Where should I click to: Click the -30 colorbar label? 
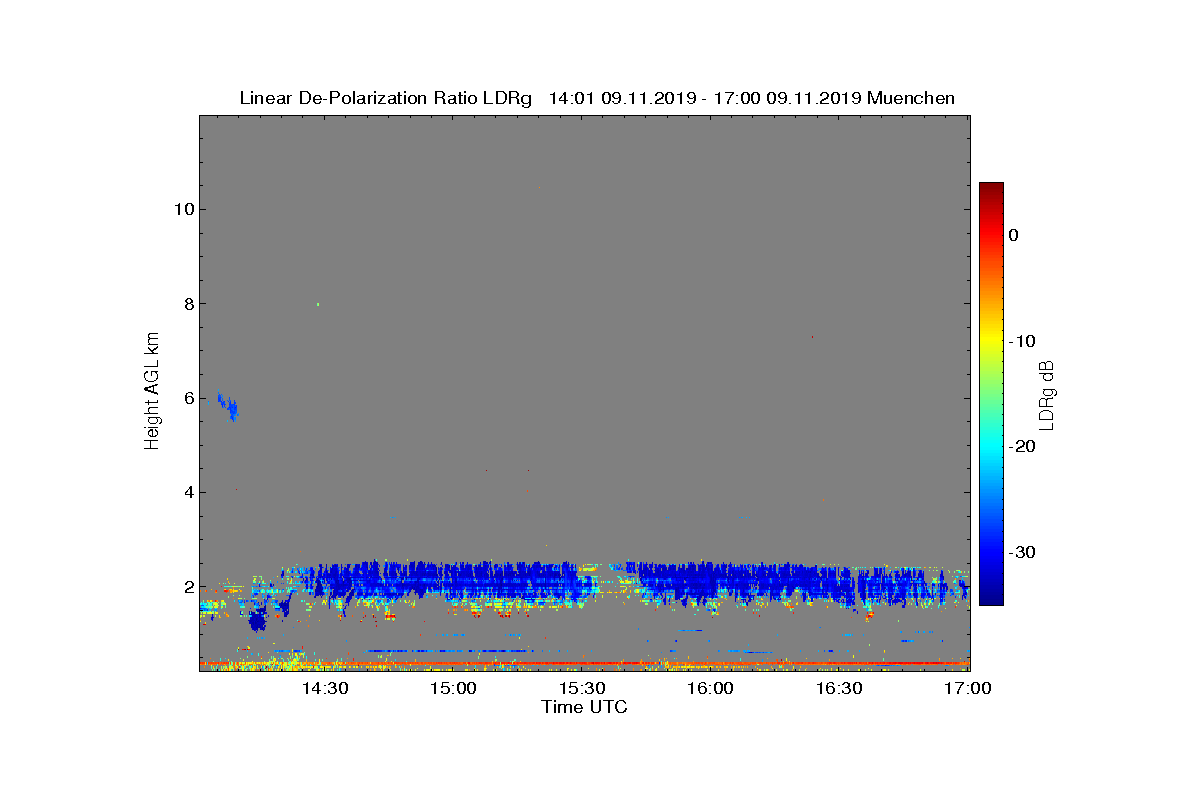(1021, 552)
